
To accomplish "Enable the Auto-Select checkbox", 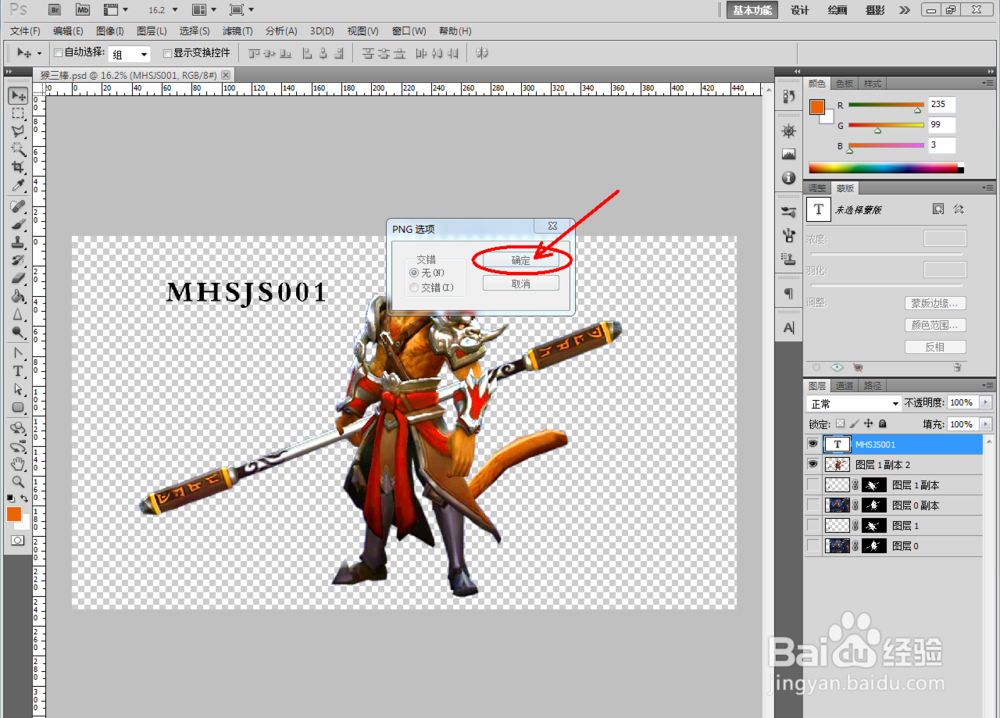I will pyautogui.click(x=58, y=53).
